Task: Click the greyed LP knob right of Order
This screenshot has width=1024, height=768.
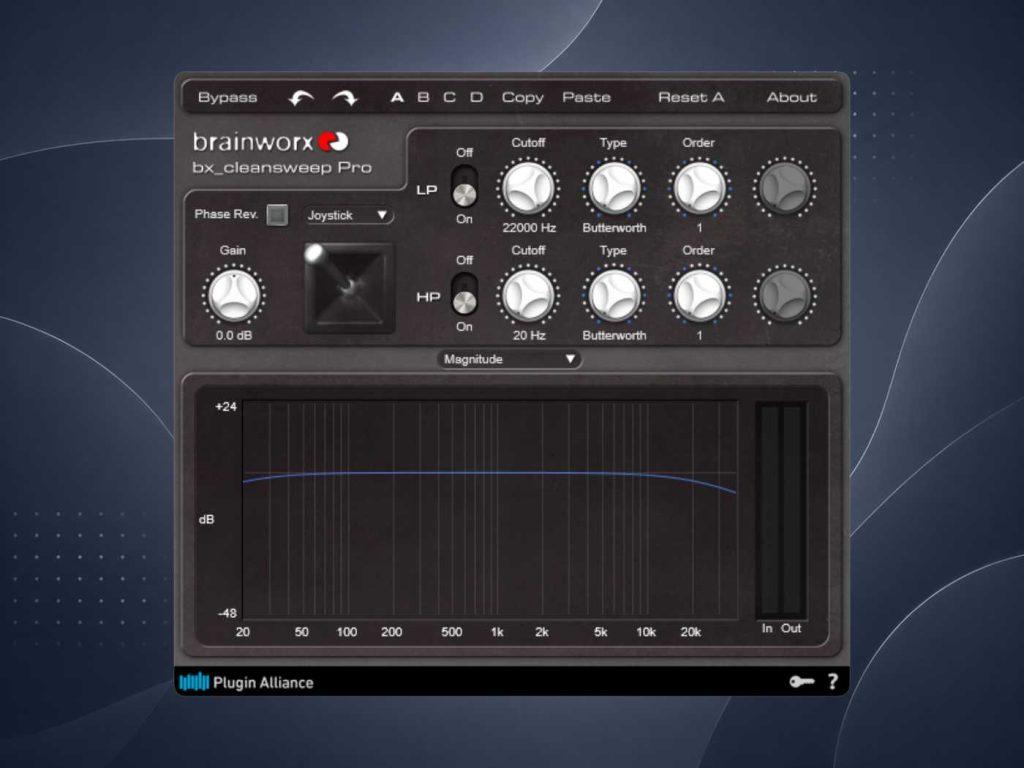Action: [x=784, y=188]
